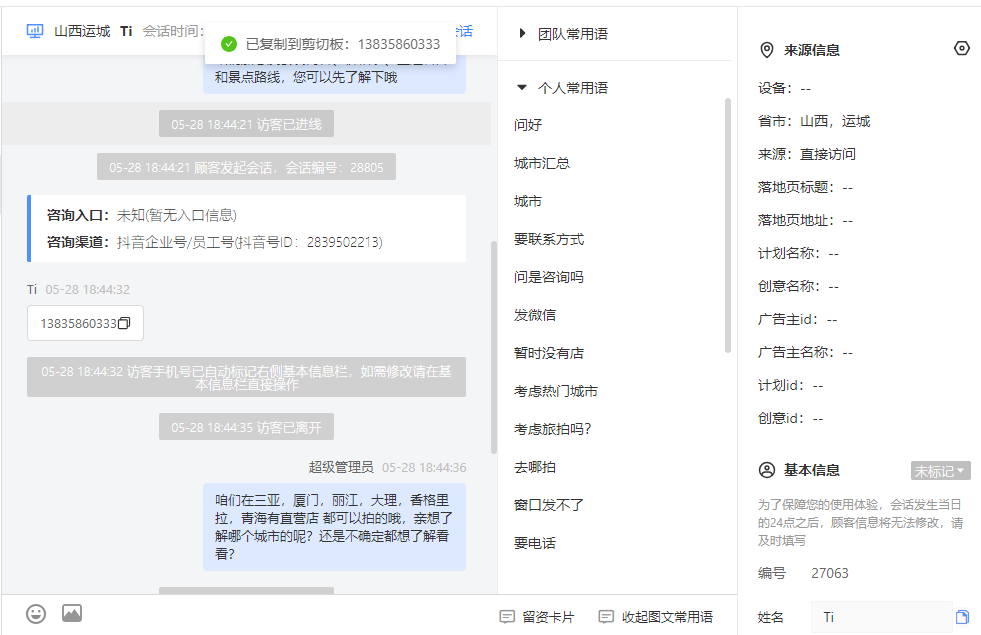Image resolution: width=981 pixels, height=635 pixels.
Task: Click the 咨询渠道 抖音企业号 info line
Action: (215, 242)
